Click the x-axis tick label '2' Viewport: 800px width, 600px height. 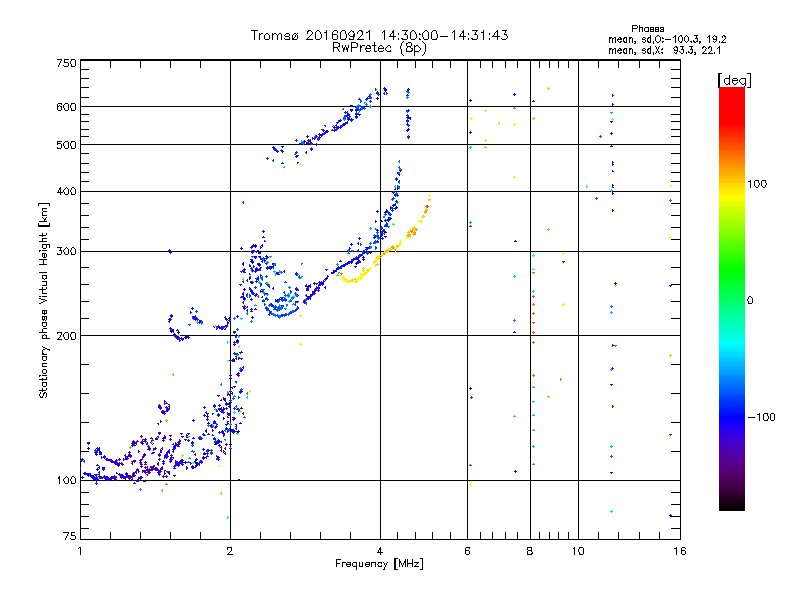[230, 551]
